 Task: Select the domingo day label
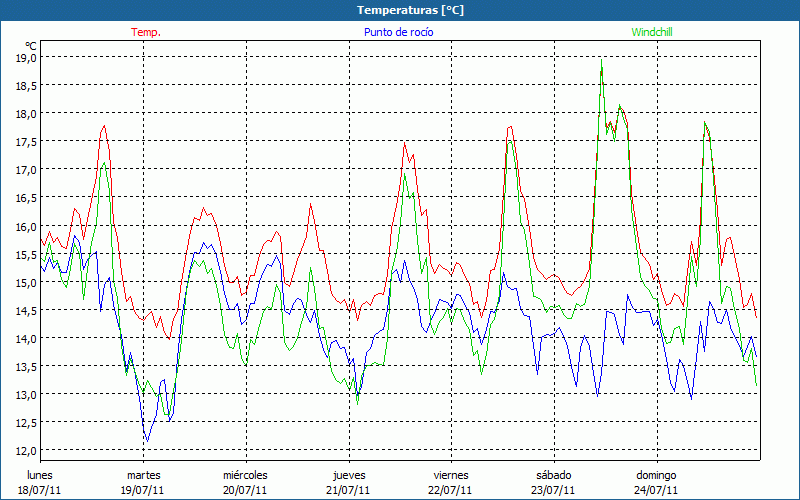[x=656, y=475]
